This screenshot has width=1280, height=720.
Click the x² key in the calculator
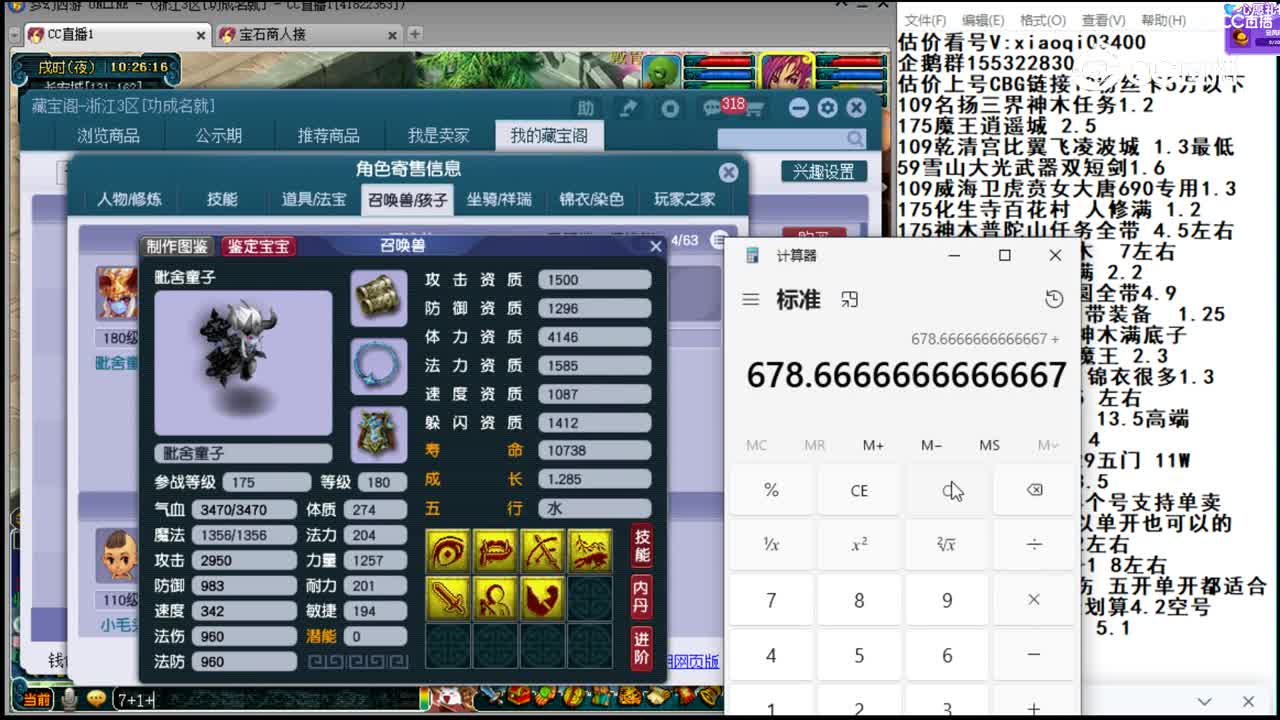(859, 545)
